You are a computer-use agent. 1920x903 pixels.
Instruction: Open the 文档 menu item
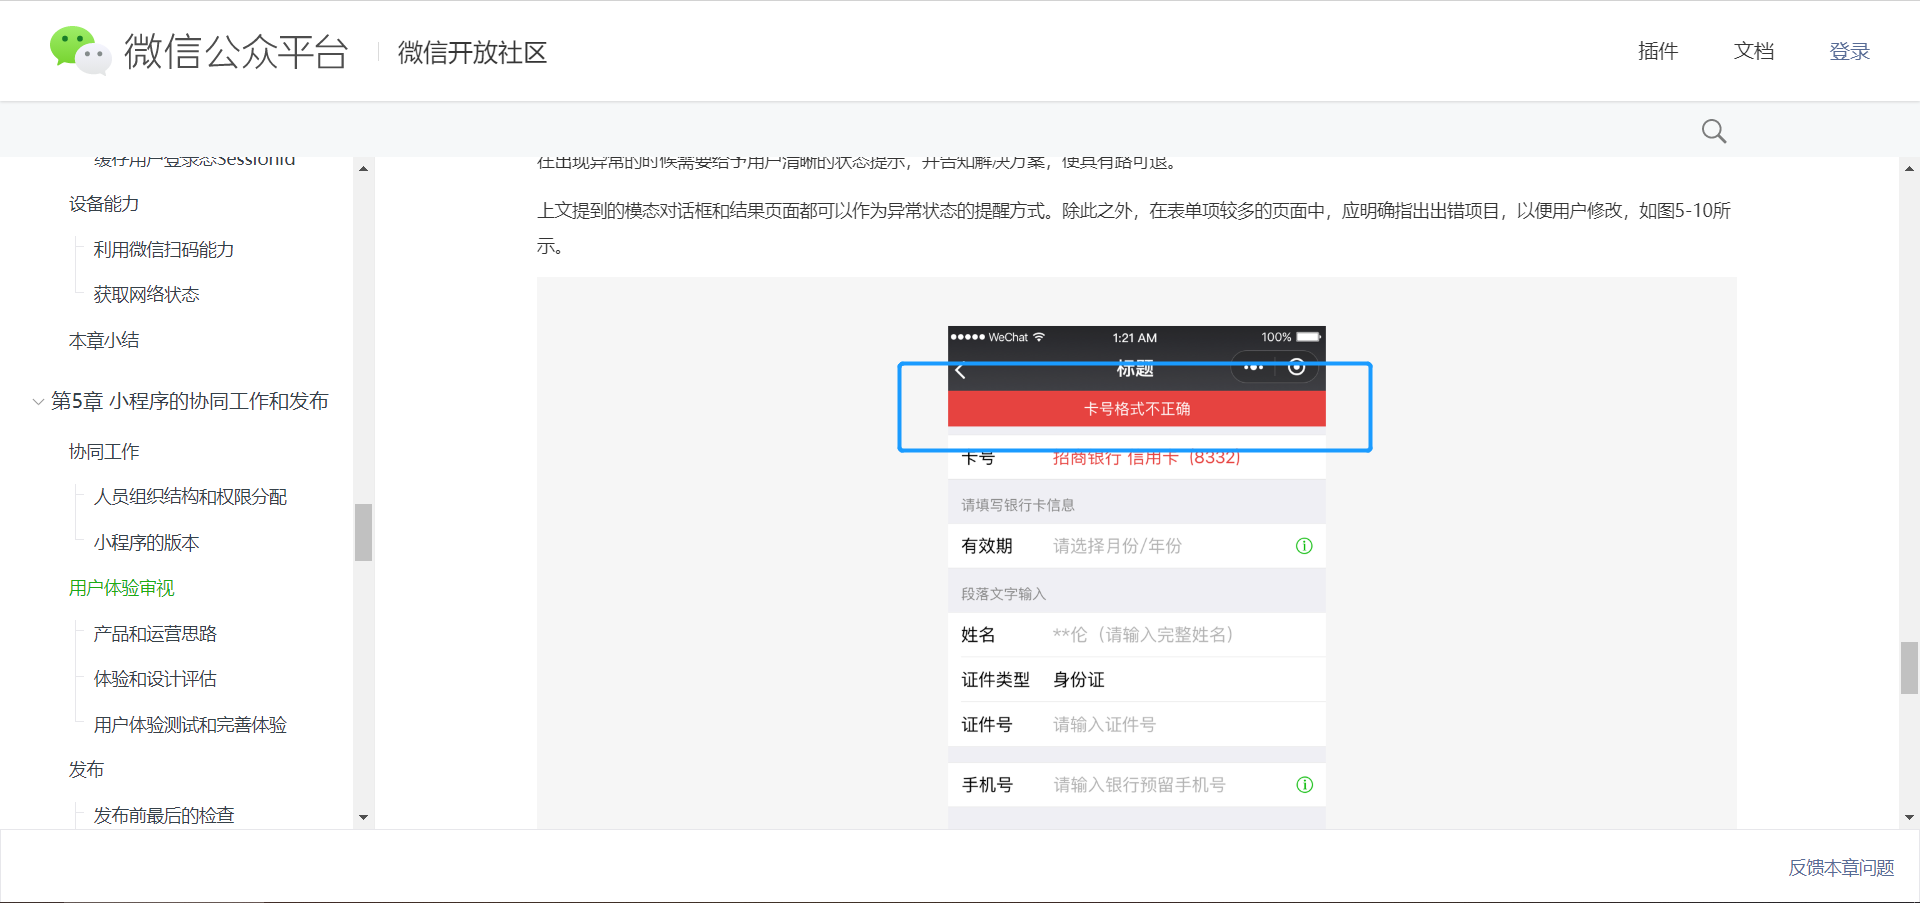pos(1754,51)
